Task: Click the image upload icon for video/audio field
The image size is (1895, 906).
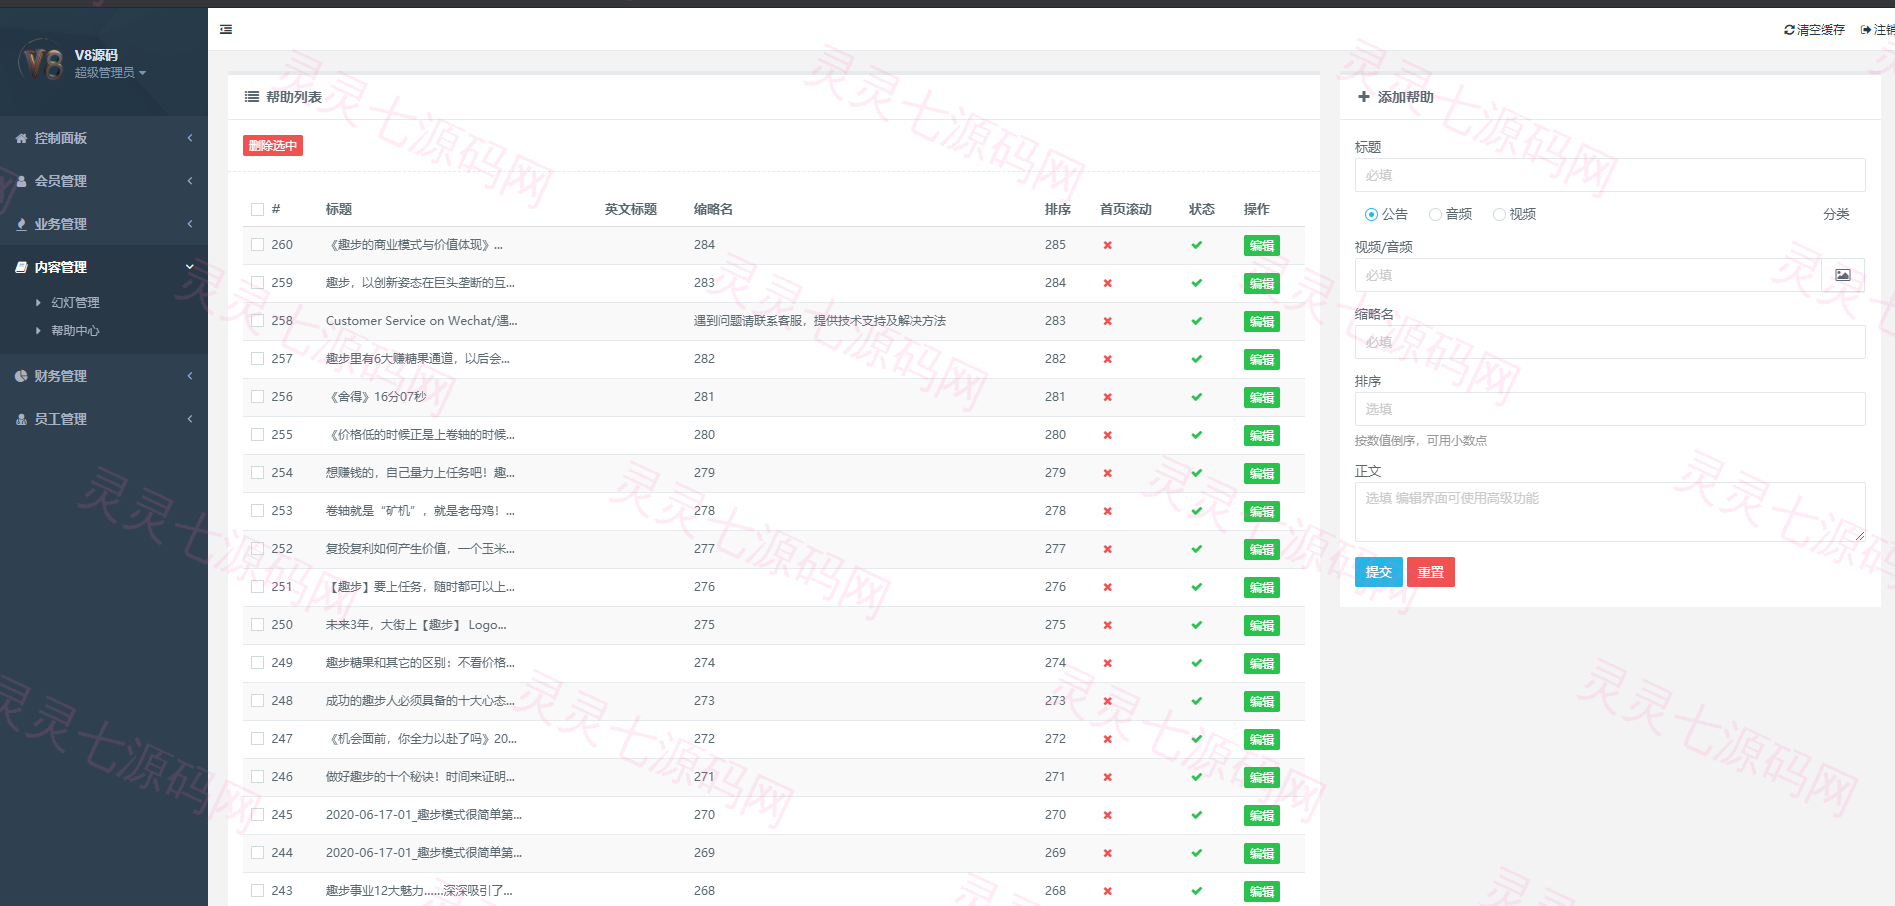Action: 1843,275
